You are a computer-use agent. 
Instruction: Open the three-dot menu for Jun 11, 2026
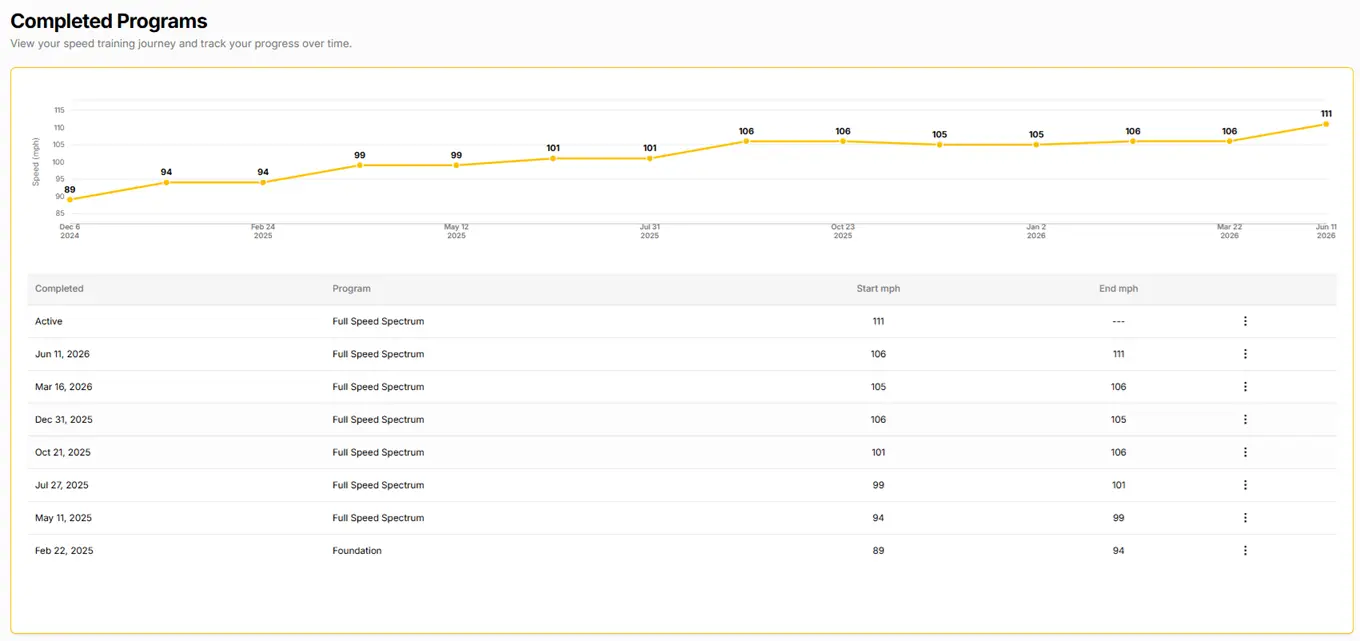pos(1245,354)
